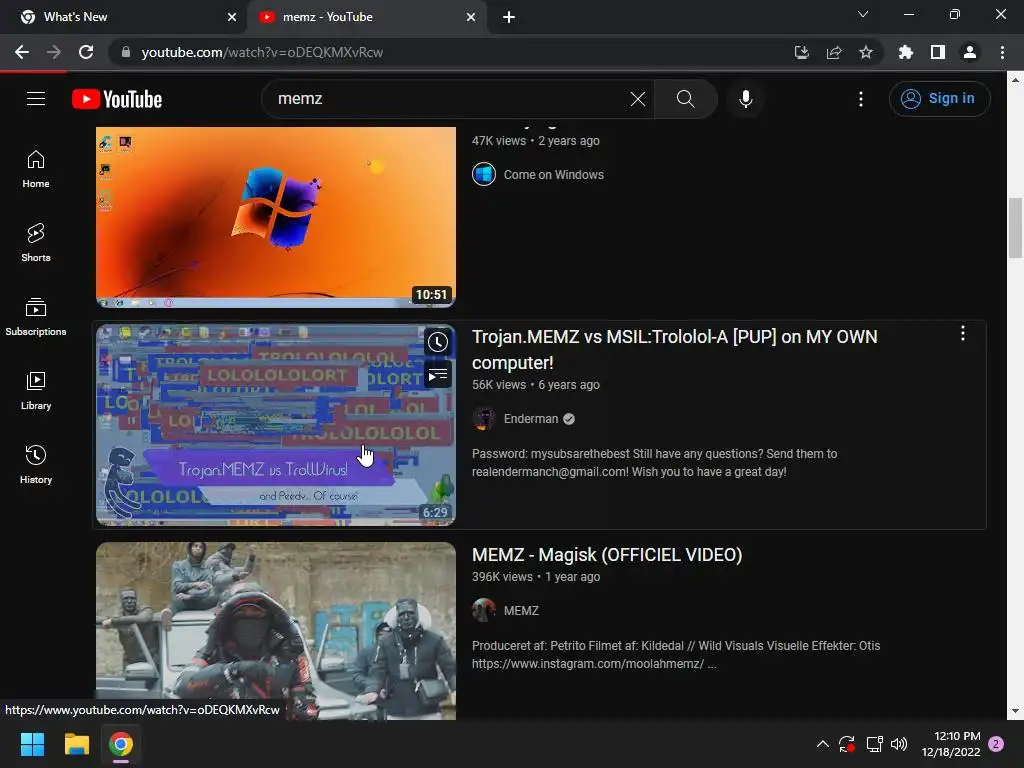This screenshot has height=768, width=1024.
Task: Bookmark this page with star icon
Action: [x=865, y=52]
